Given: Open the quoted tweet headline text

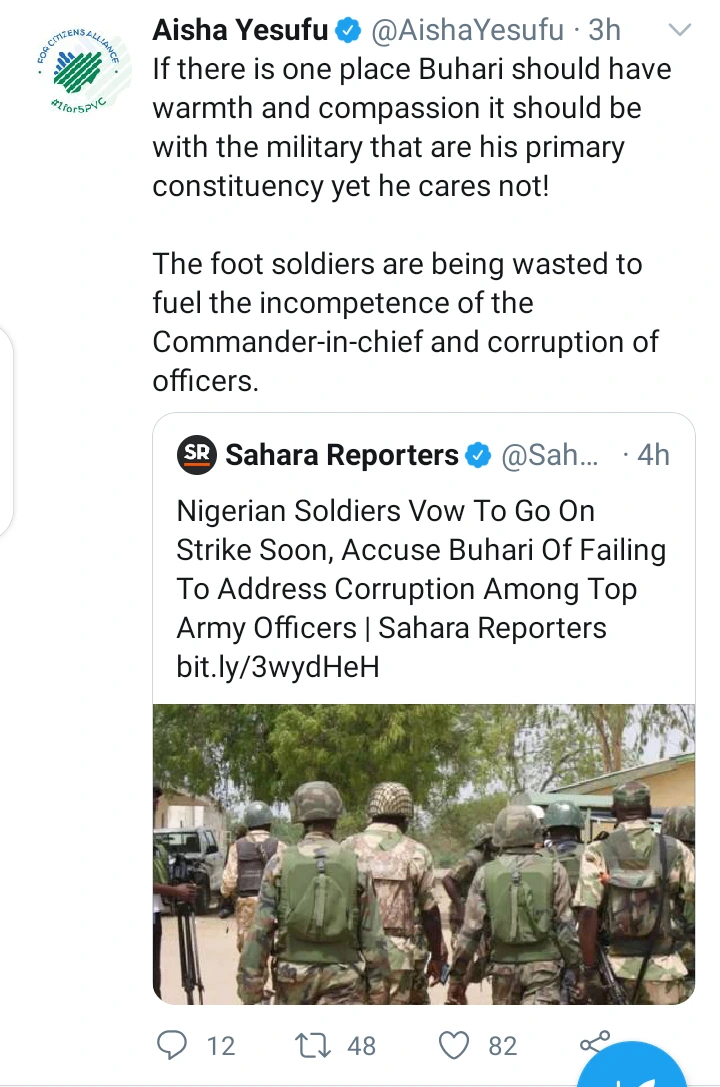Looking at the screenshot, I should point(421,569).
